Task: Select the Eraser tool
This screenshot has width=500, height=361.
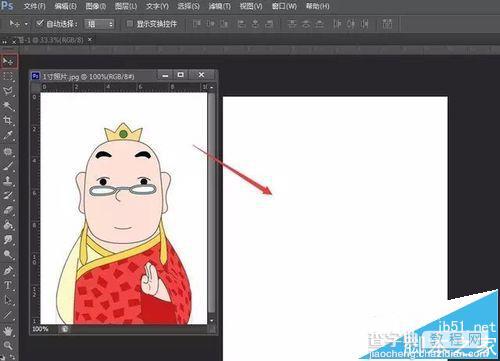Action: [x=8, y=210]
